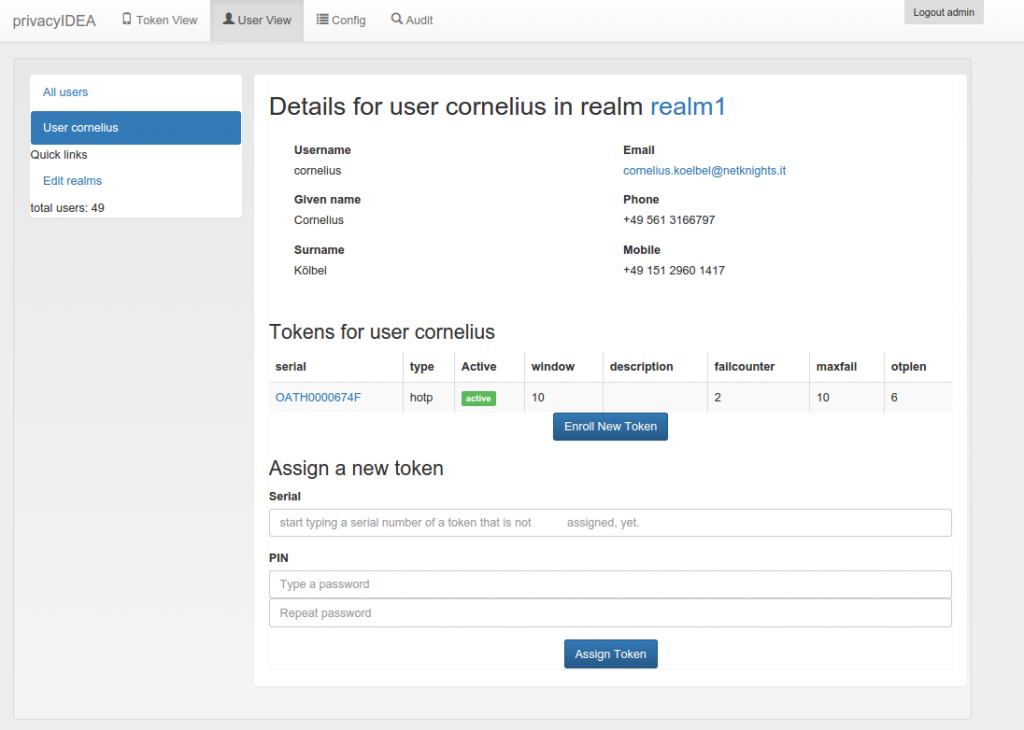Click the Type a password field
Screen dimensions: 1024x730
pos(610,584)
